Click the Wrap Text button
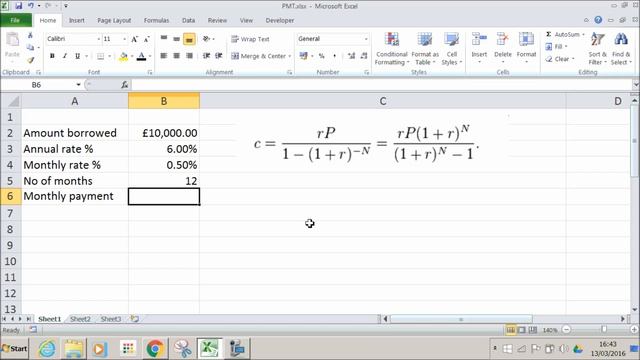The width and height of the screenshot is (640, 360). coord(250,39)
